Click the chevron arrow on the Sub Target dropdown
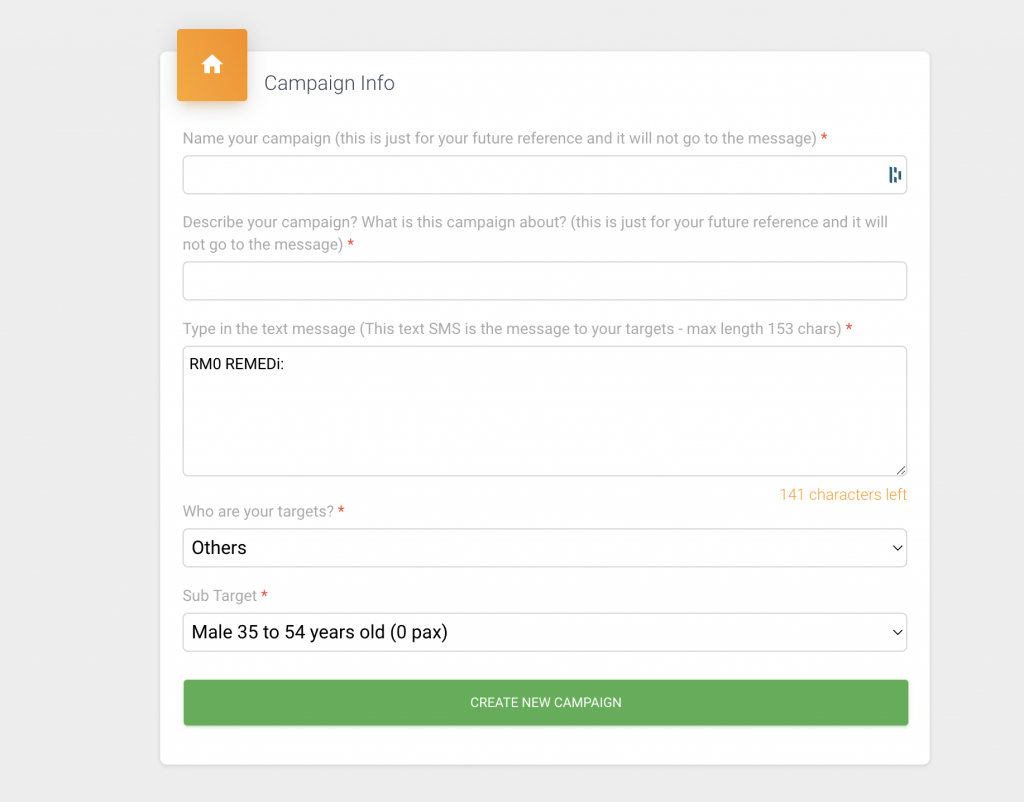 pos(897,632)
